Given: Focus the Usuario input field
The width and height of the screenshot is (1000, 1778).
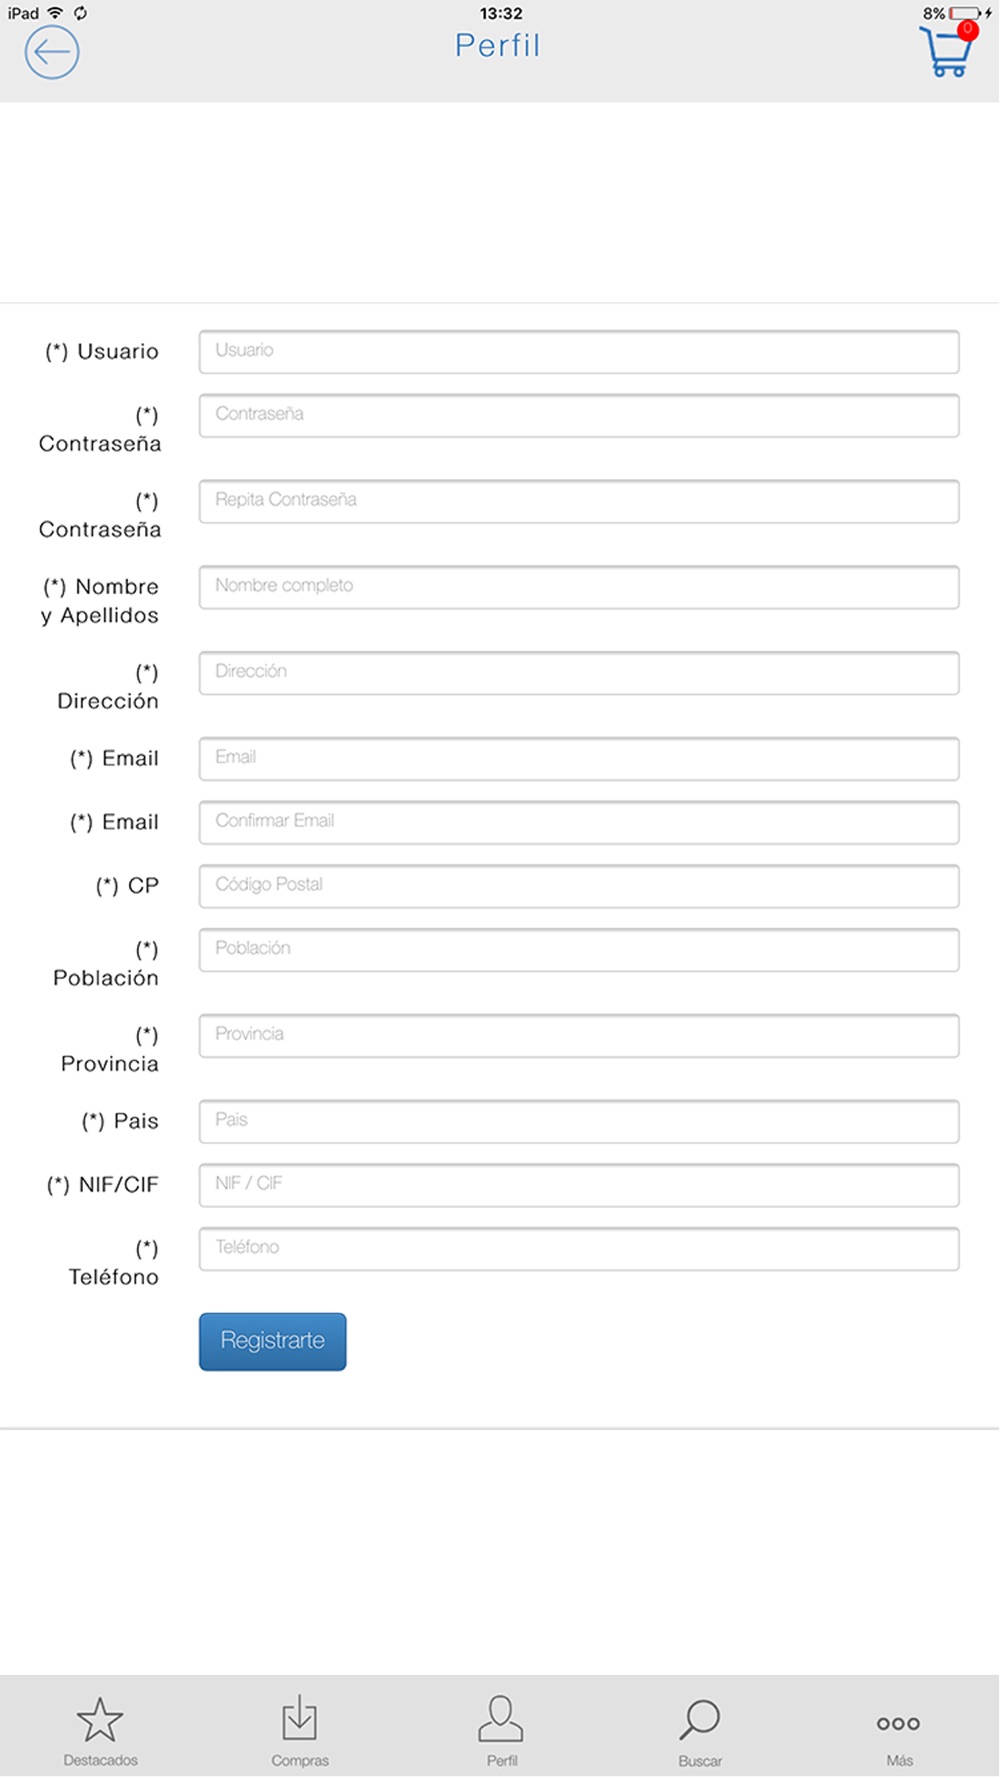Looking at the screenshot, I should 579,351.
